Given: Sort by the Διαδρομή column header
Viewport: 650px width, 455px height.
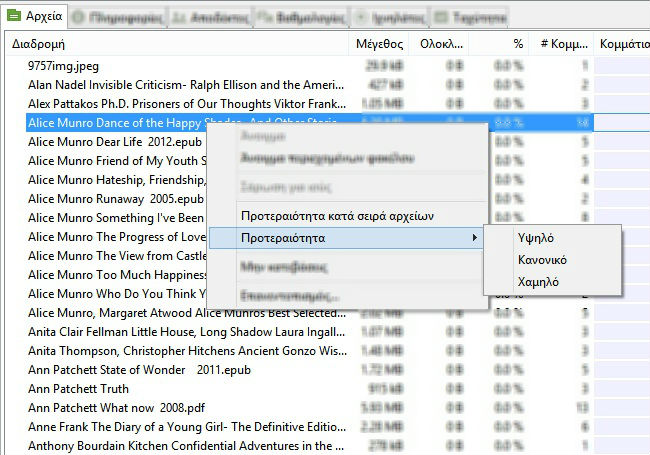Looking at the screenshot, I should click(x=177, y=44).
